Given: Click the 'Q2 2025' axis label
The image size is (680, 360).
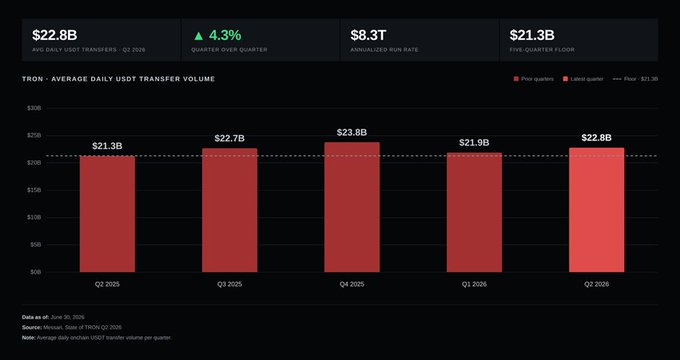Looking at the screenshot, I should pyautogui.click(x=107, y=285).
